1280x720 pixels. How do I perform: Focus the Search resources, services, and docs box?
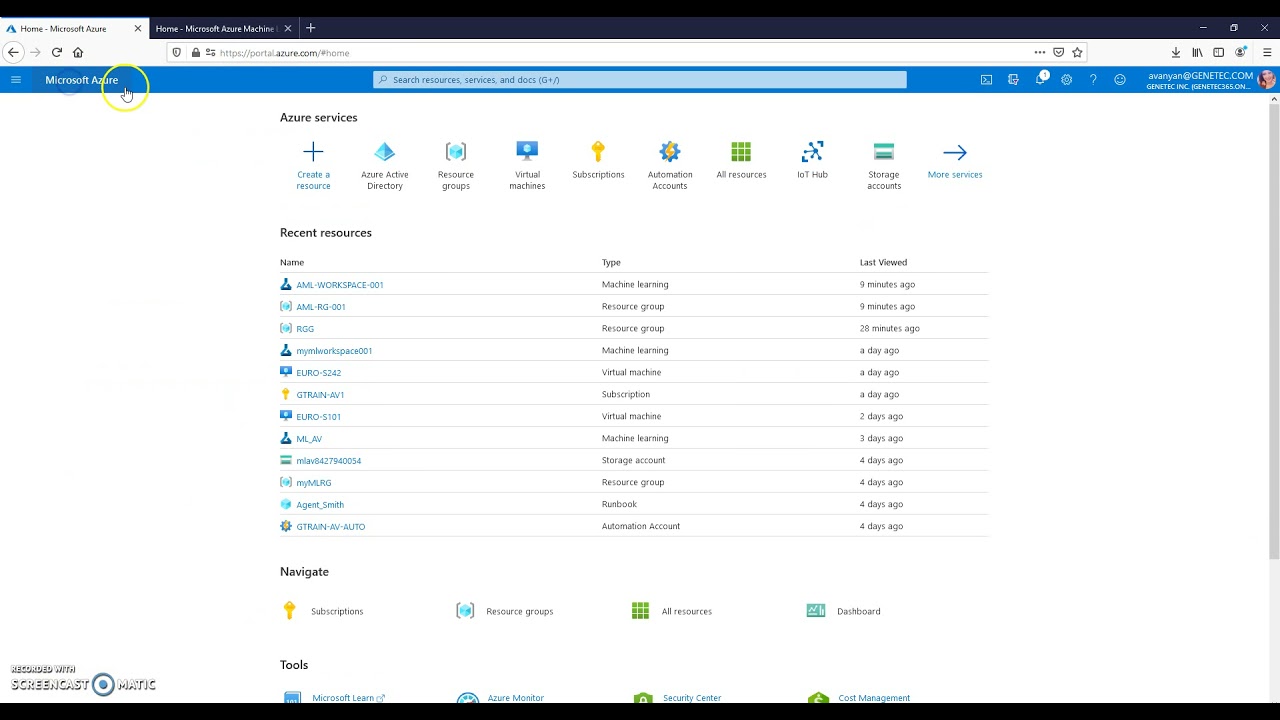tap(640, 80)
